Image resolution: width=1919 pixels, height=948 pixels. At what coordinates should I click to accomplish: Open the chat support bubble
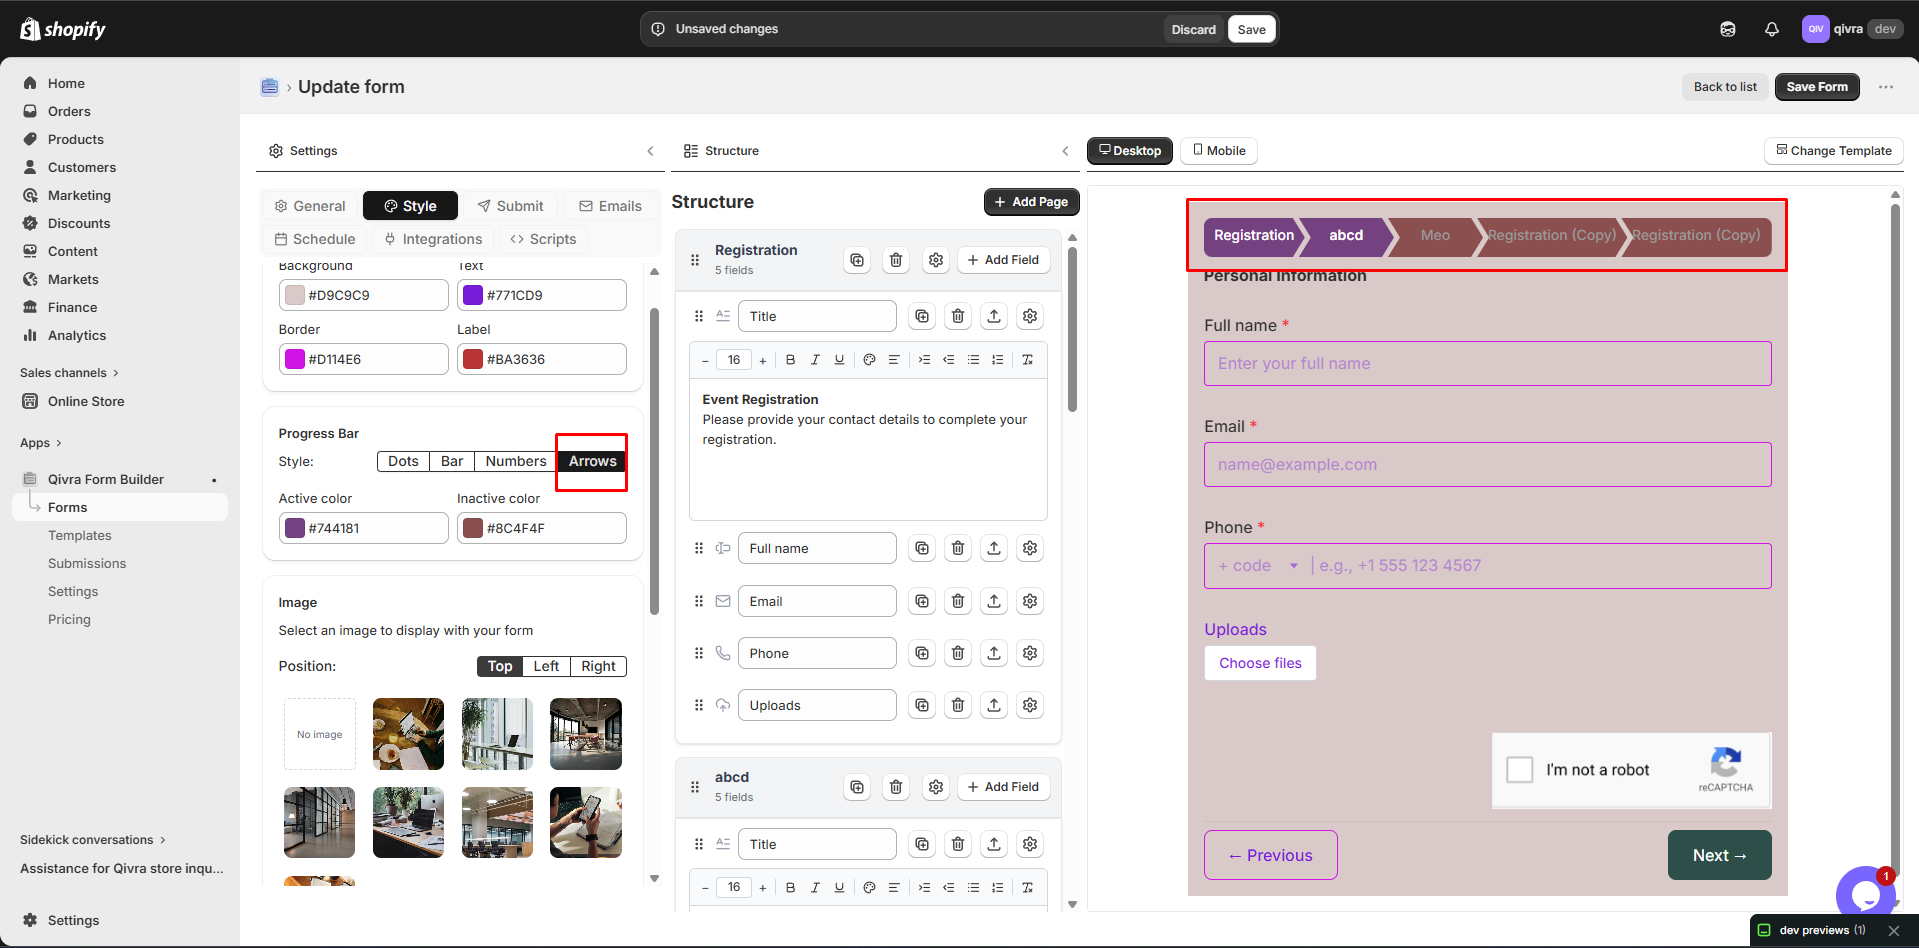pyautogui.click(x=1865, y=894)
